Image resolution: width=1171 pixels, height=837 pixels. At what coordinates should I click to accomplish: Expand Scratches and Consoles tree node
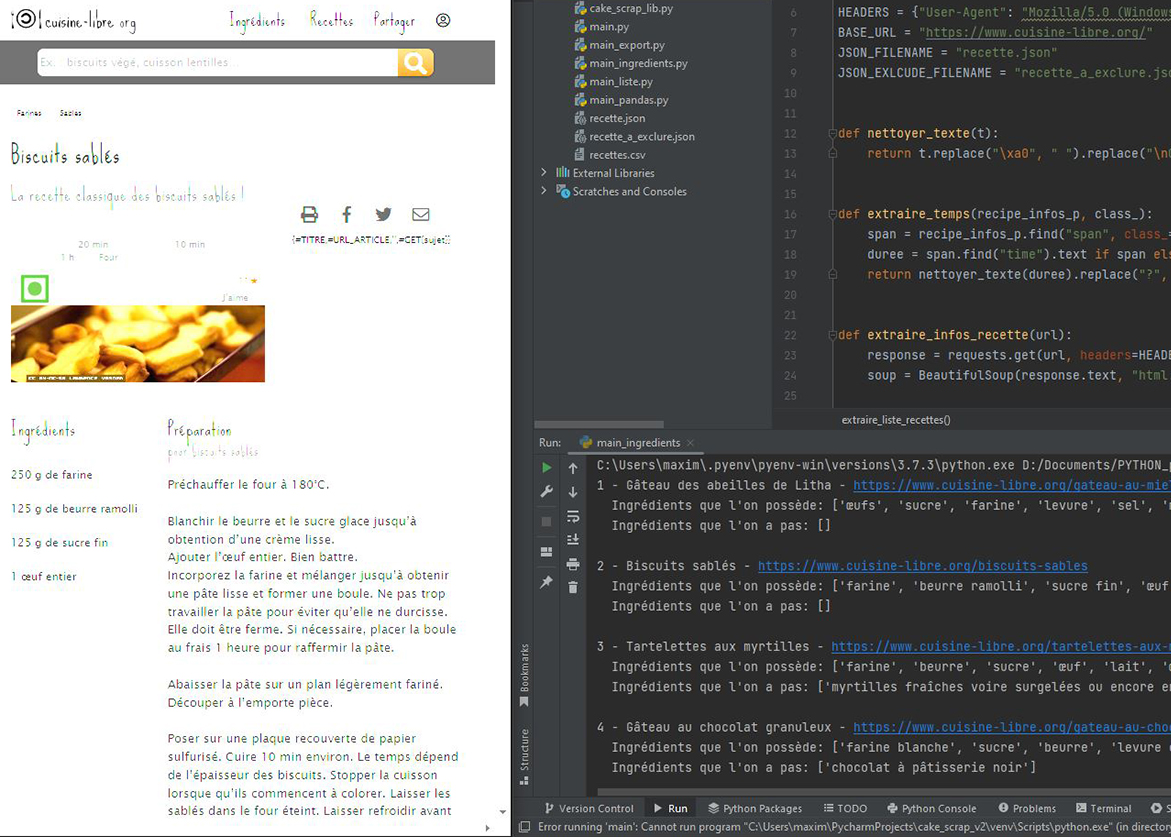[x=544, y=191]
